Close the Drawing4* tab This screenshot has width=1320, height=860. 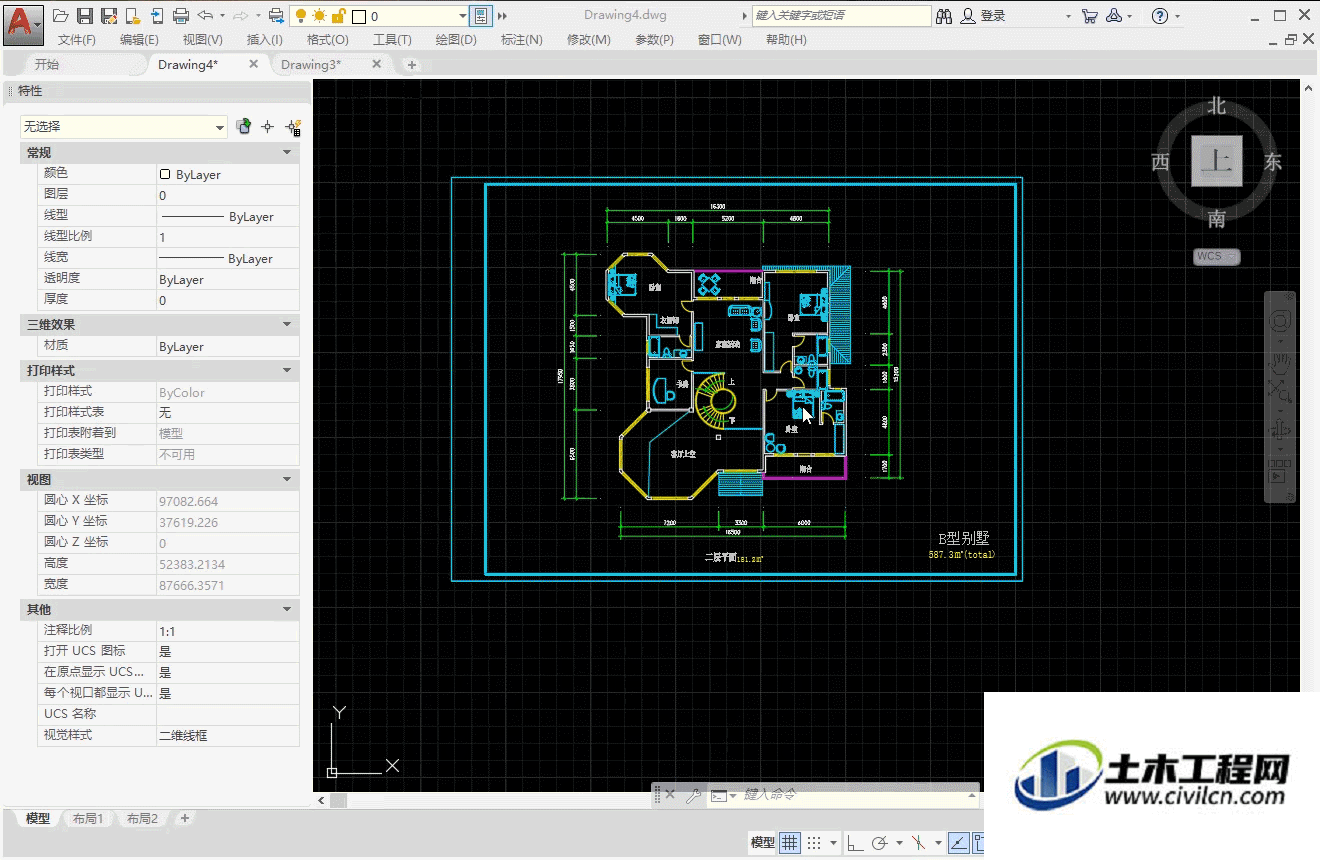(x=253, y=64)
